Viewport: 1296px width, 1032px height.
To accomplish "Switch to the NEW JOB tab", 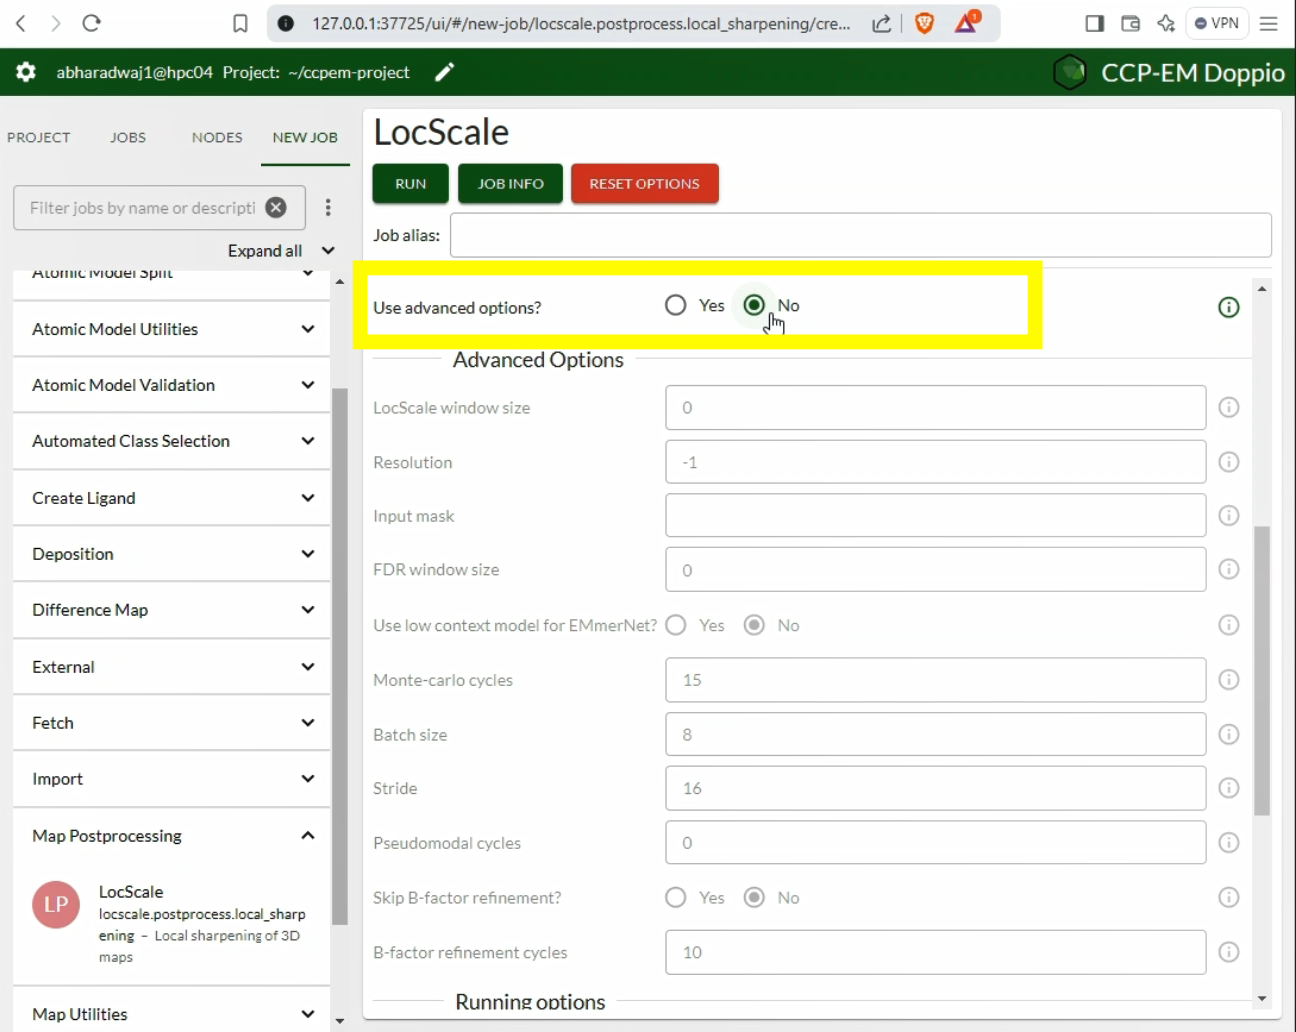I will (x=305, y=137).
